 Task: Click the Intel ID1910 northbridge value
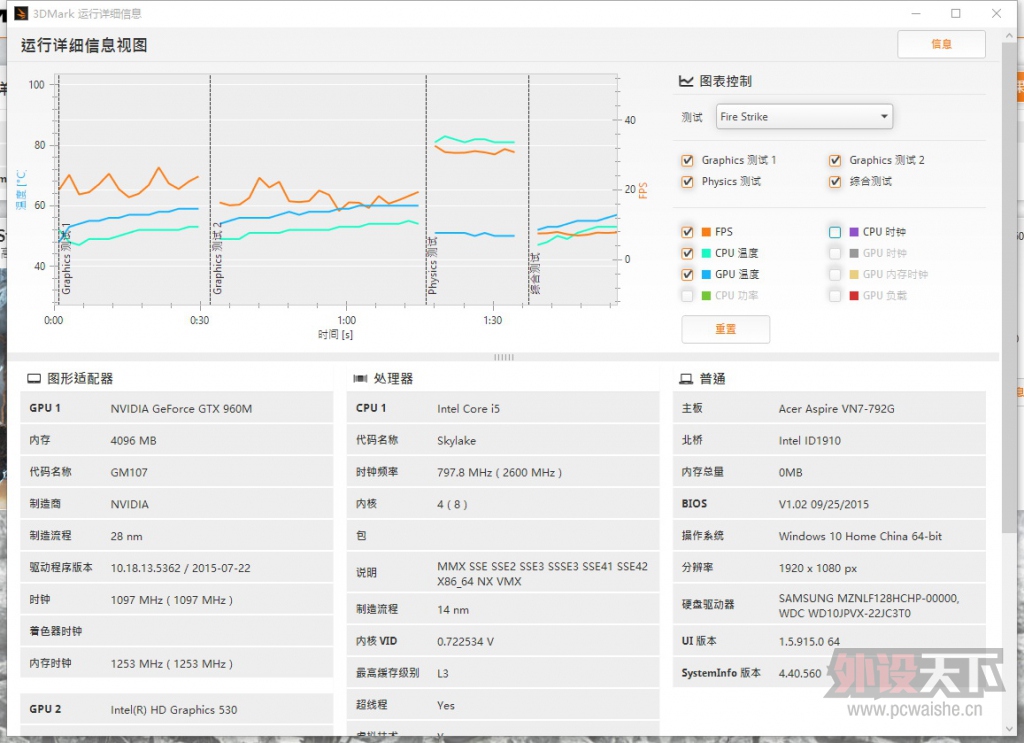pyautogui.click(x=810, y=441)
